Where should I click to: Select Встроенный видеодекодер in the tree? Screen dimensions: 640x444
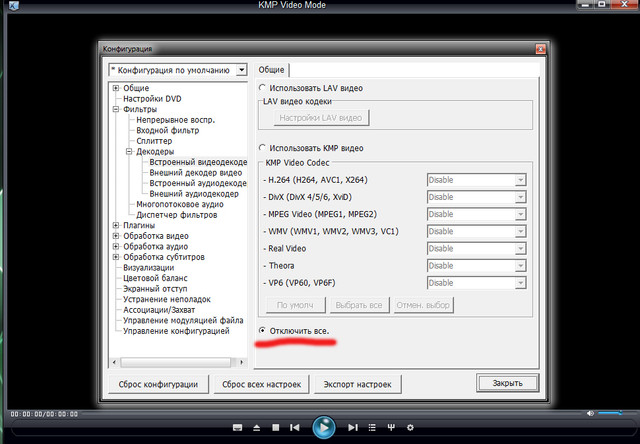point(198,162)
